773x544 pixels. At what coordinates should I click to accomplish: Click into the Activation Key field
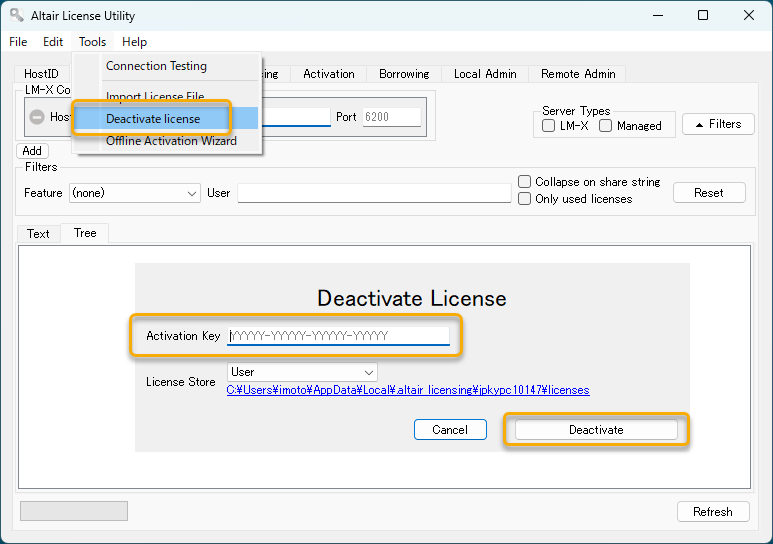338,336
